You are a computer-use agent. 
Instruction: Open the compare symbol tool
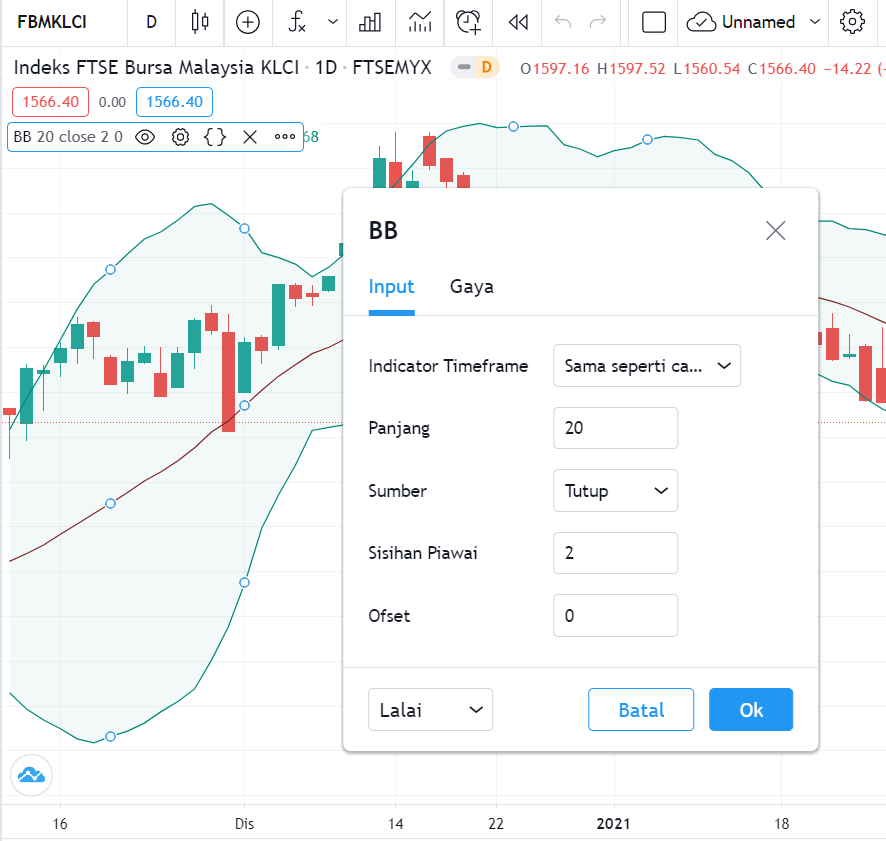(x=247, y=22)
